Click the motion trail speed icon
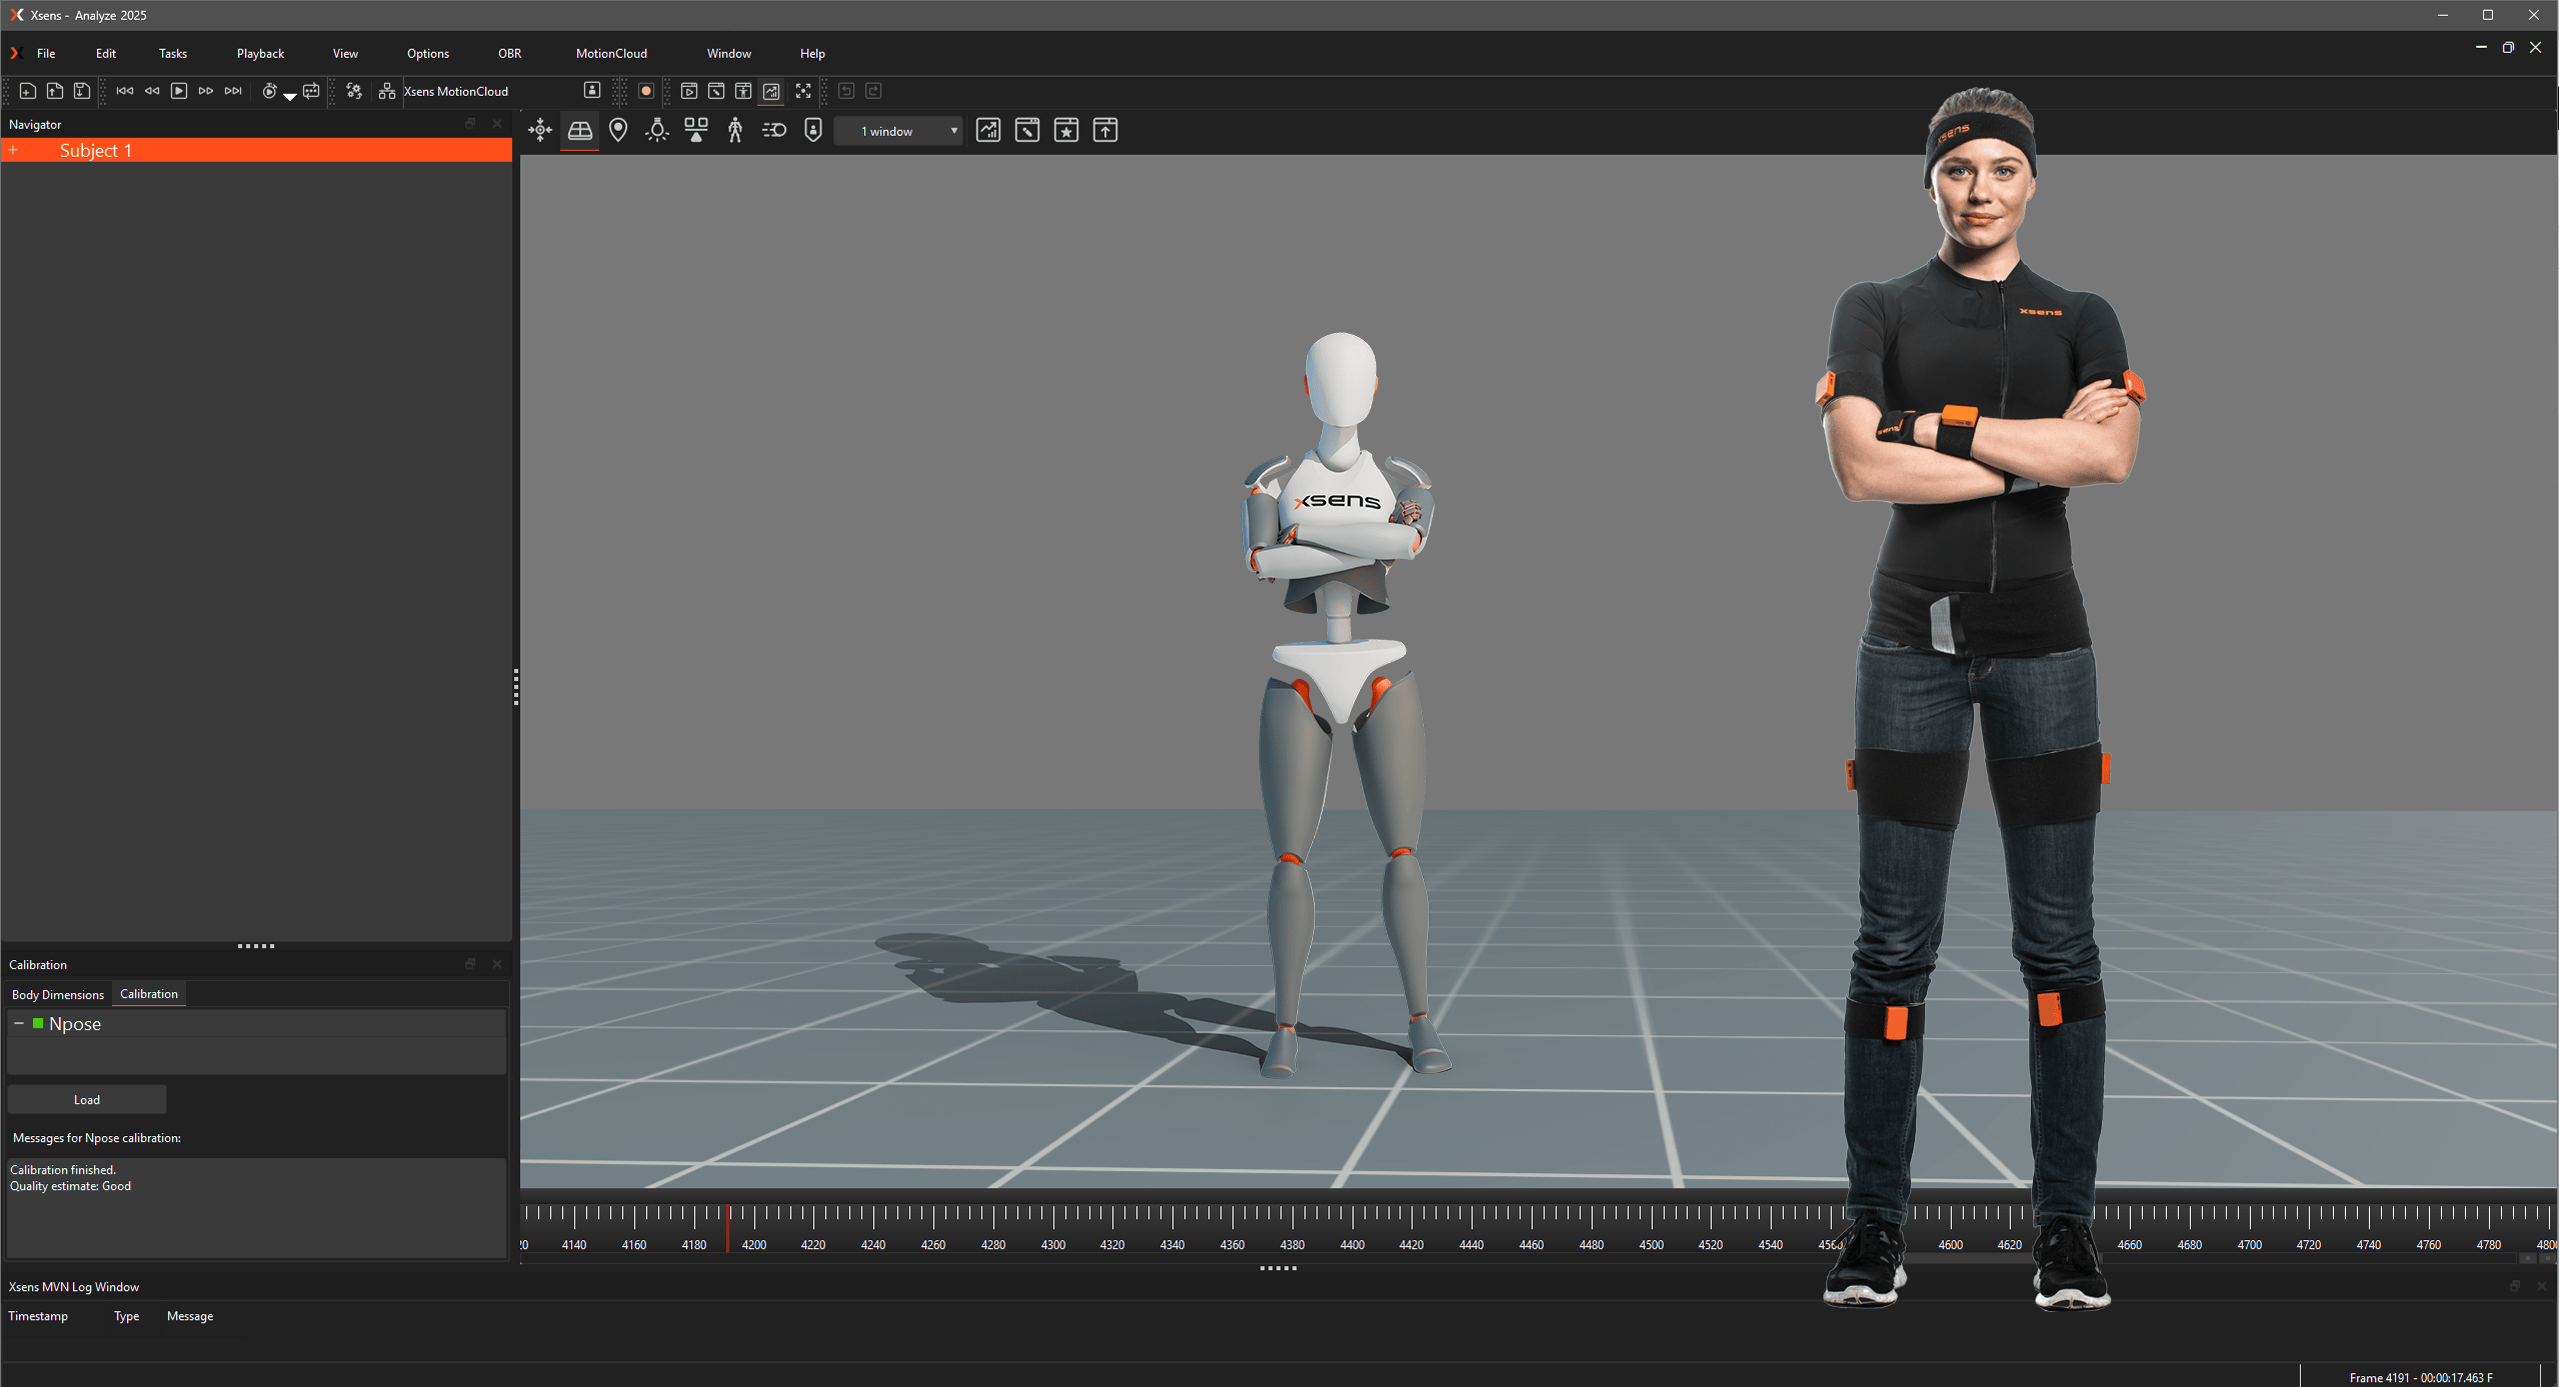The width and height of the screenshot is (2559, 1387). tap(774, 130)
